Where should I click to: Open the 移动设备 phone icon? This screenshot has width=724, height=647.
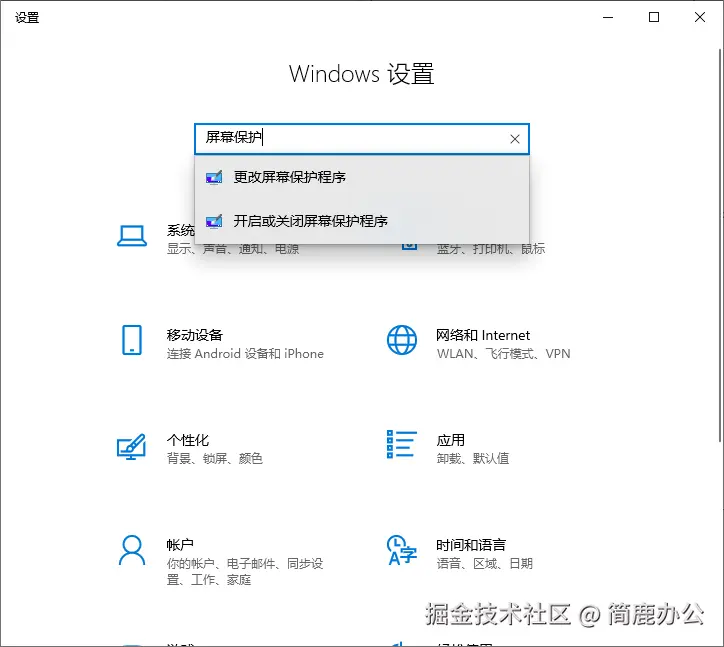(132, 340)
